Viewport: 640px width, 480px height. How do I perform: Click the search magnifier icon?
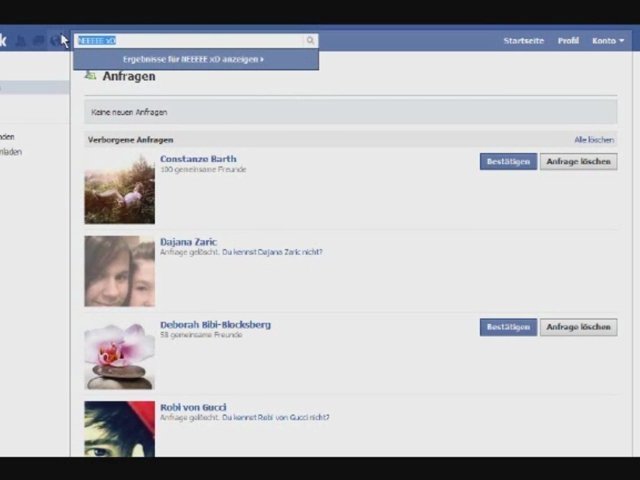click(x=311, y=41)
